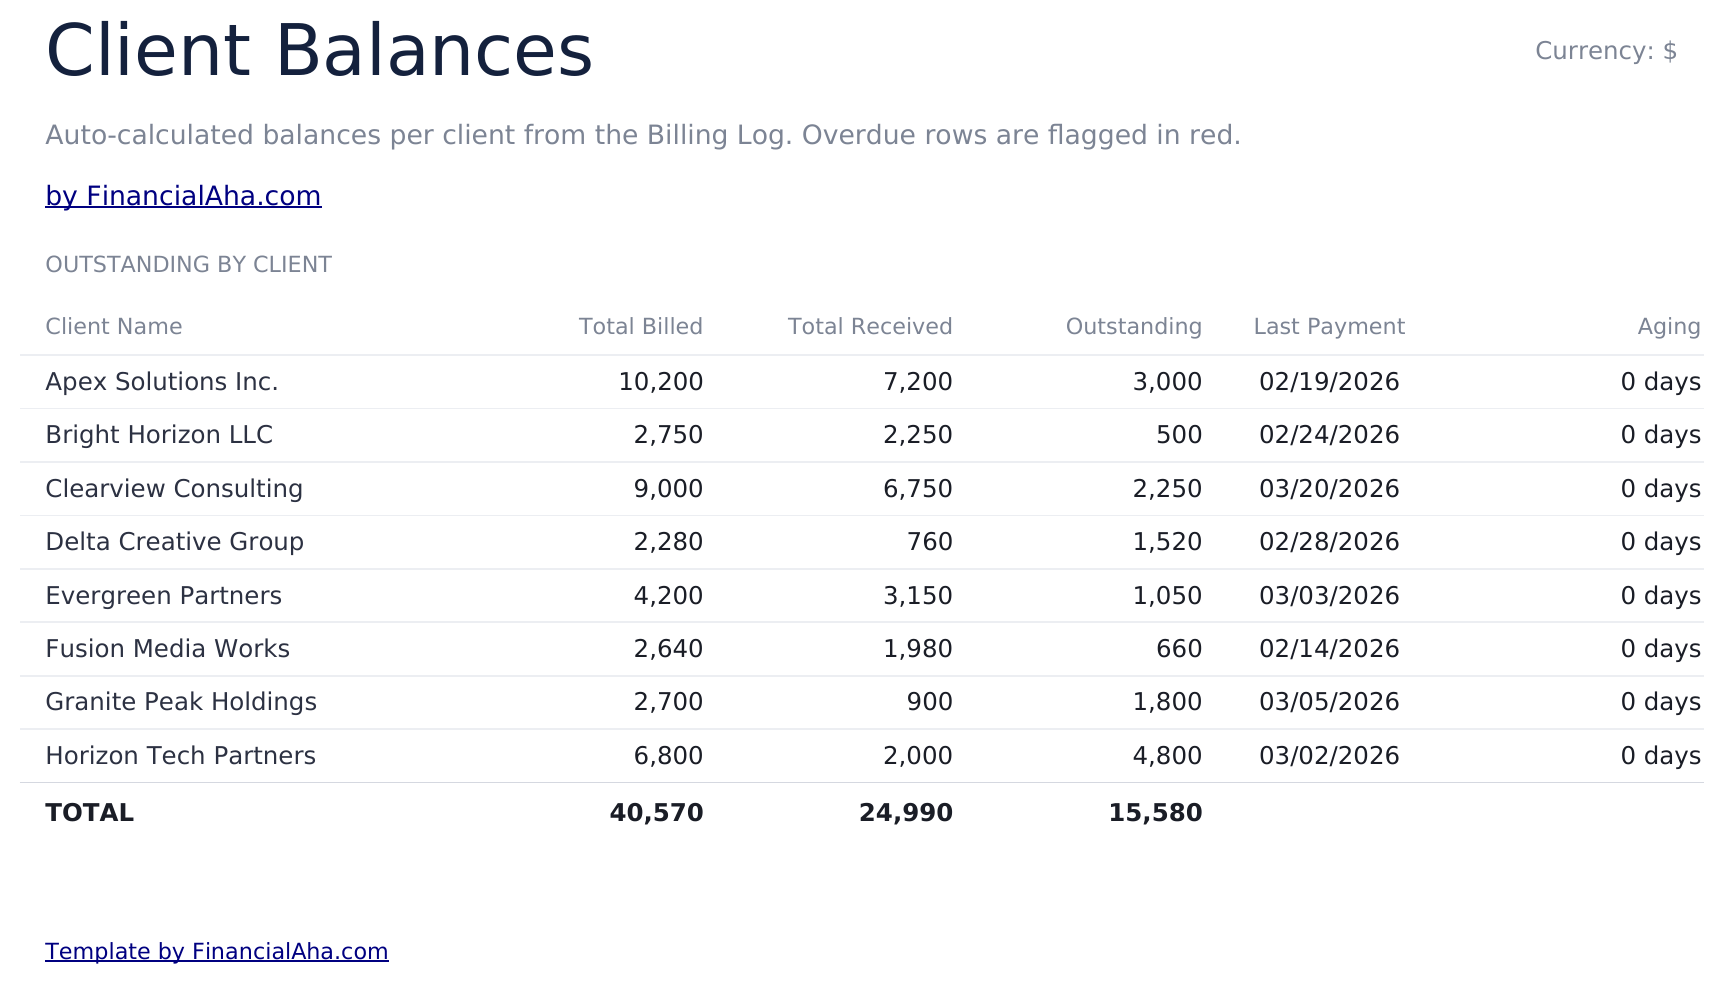Click the 'Client Balances' title
Screen dimensions: 1724x984
point(319,51)
